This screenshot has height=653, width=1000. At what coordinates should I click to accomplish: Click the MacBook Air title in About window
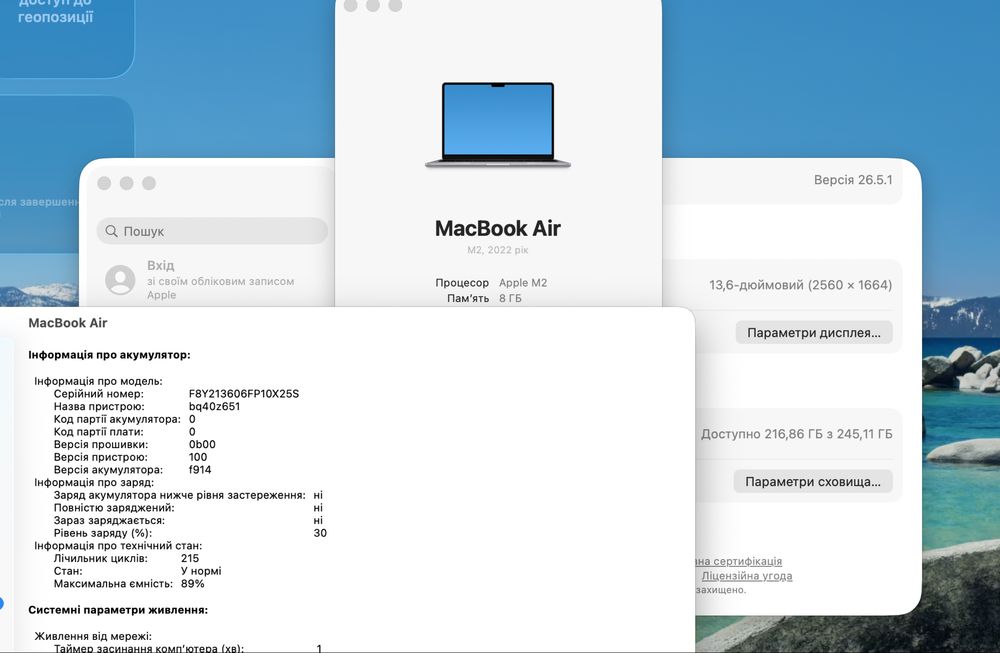click(x=497, y=228)
